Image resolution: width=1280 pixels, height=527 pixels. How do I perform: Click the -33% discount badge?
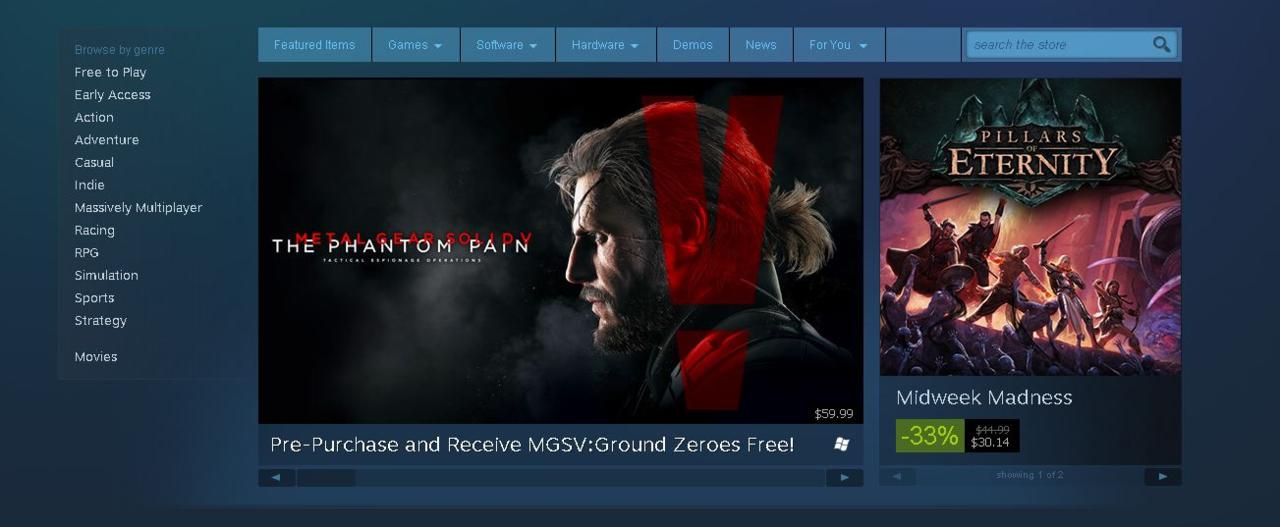click(929, 436)
